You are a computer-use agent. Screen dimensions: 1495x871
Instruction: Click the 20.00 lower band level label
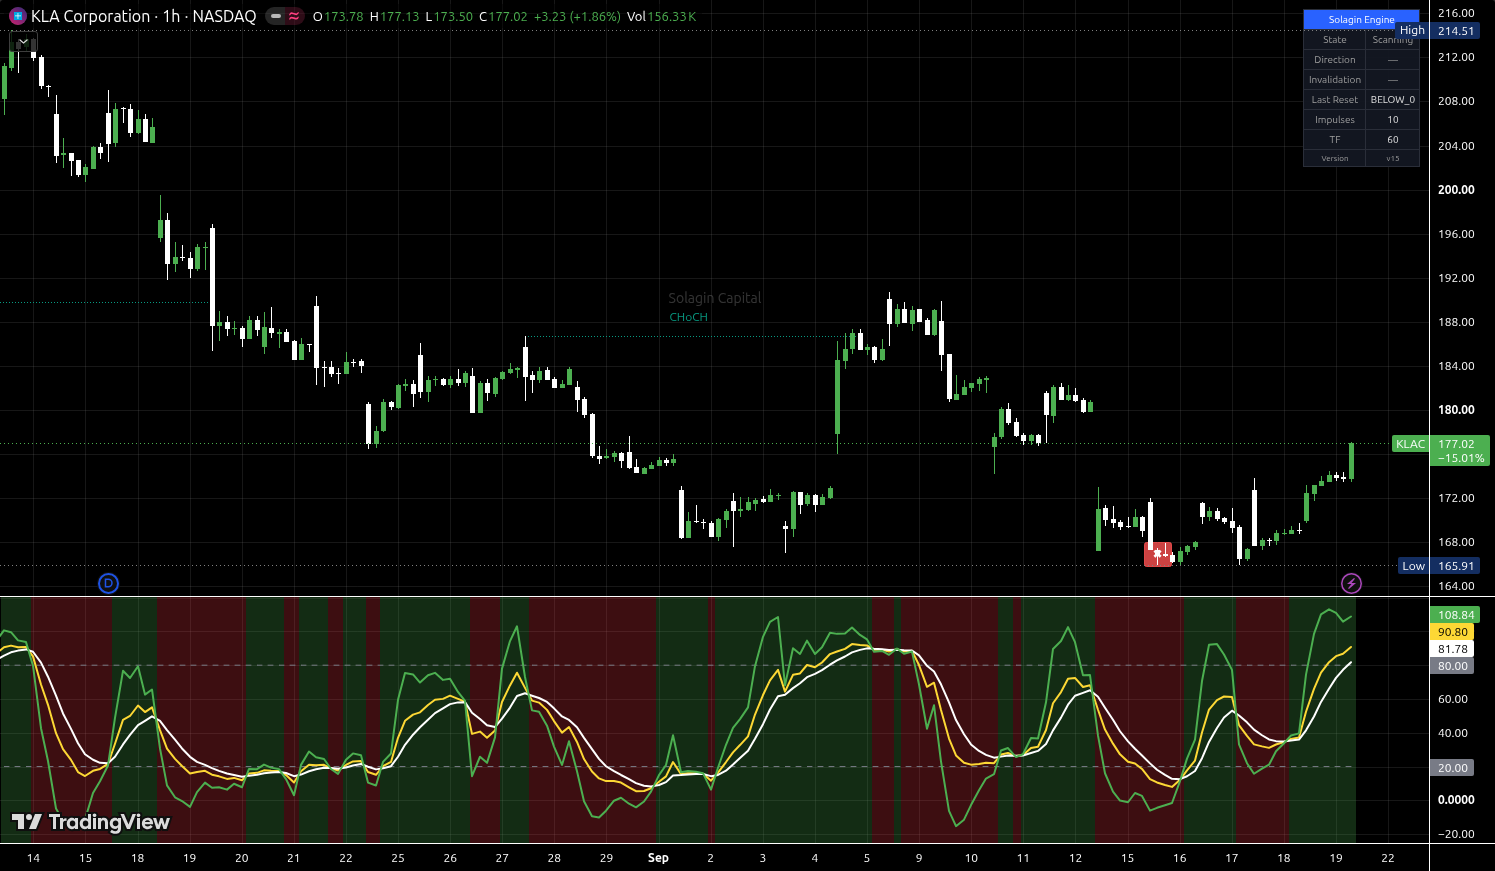(1453, 768)
